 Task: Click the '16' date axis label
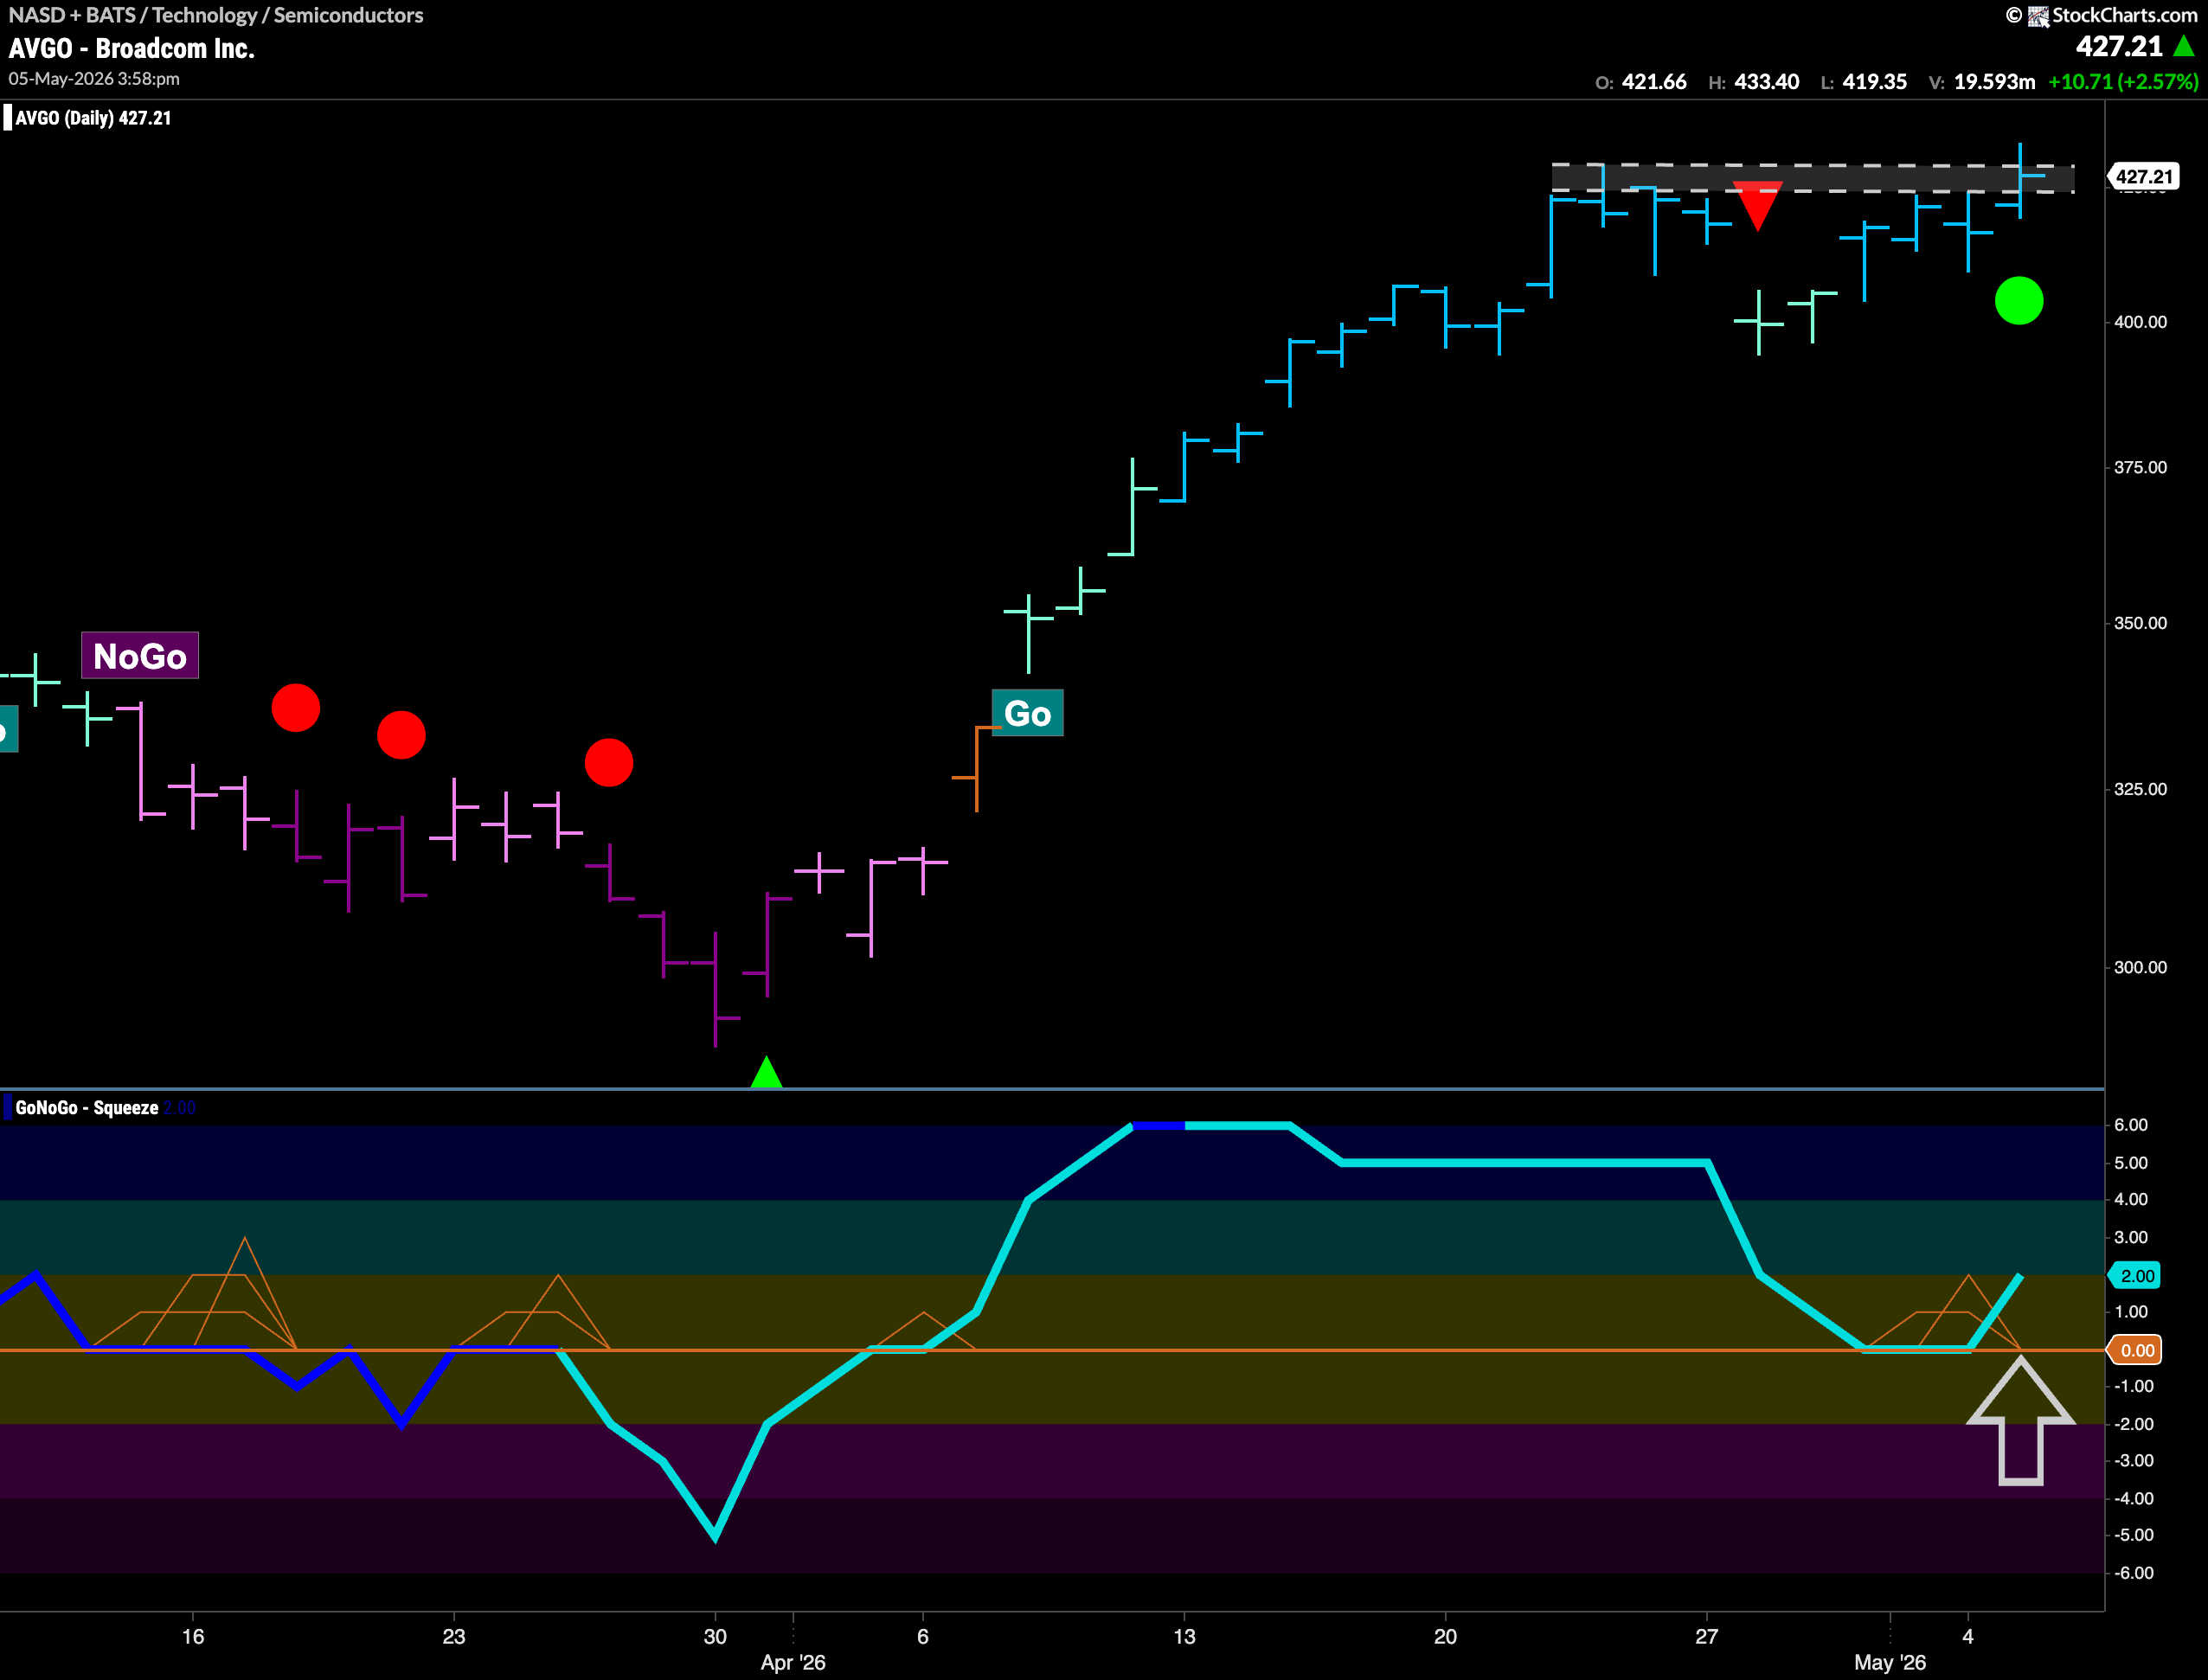click(x=193, y=1636)
